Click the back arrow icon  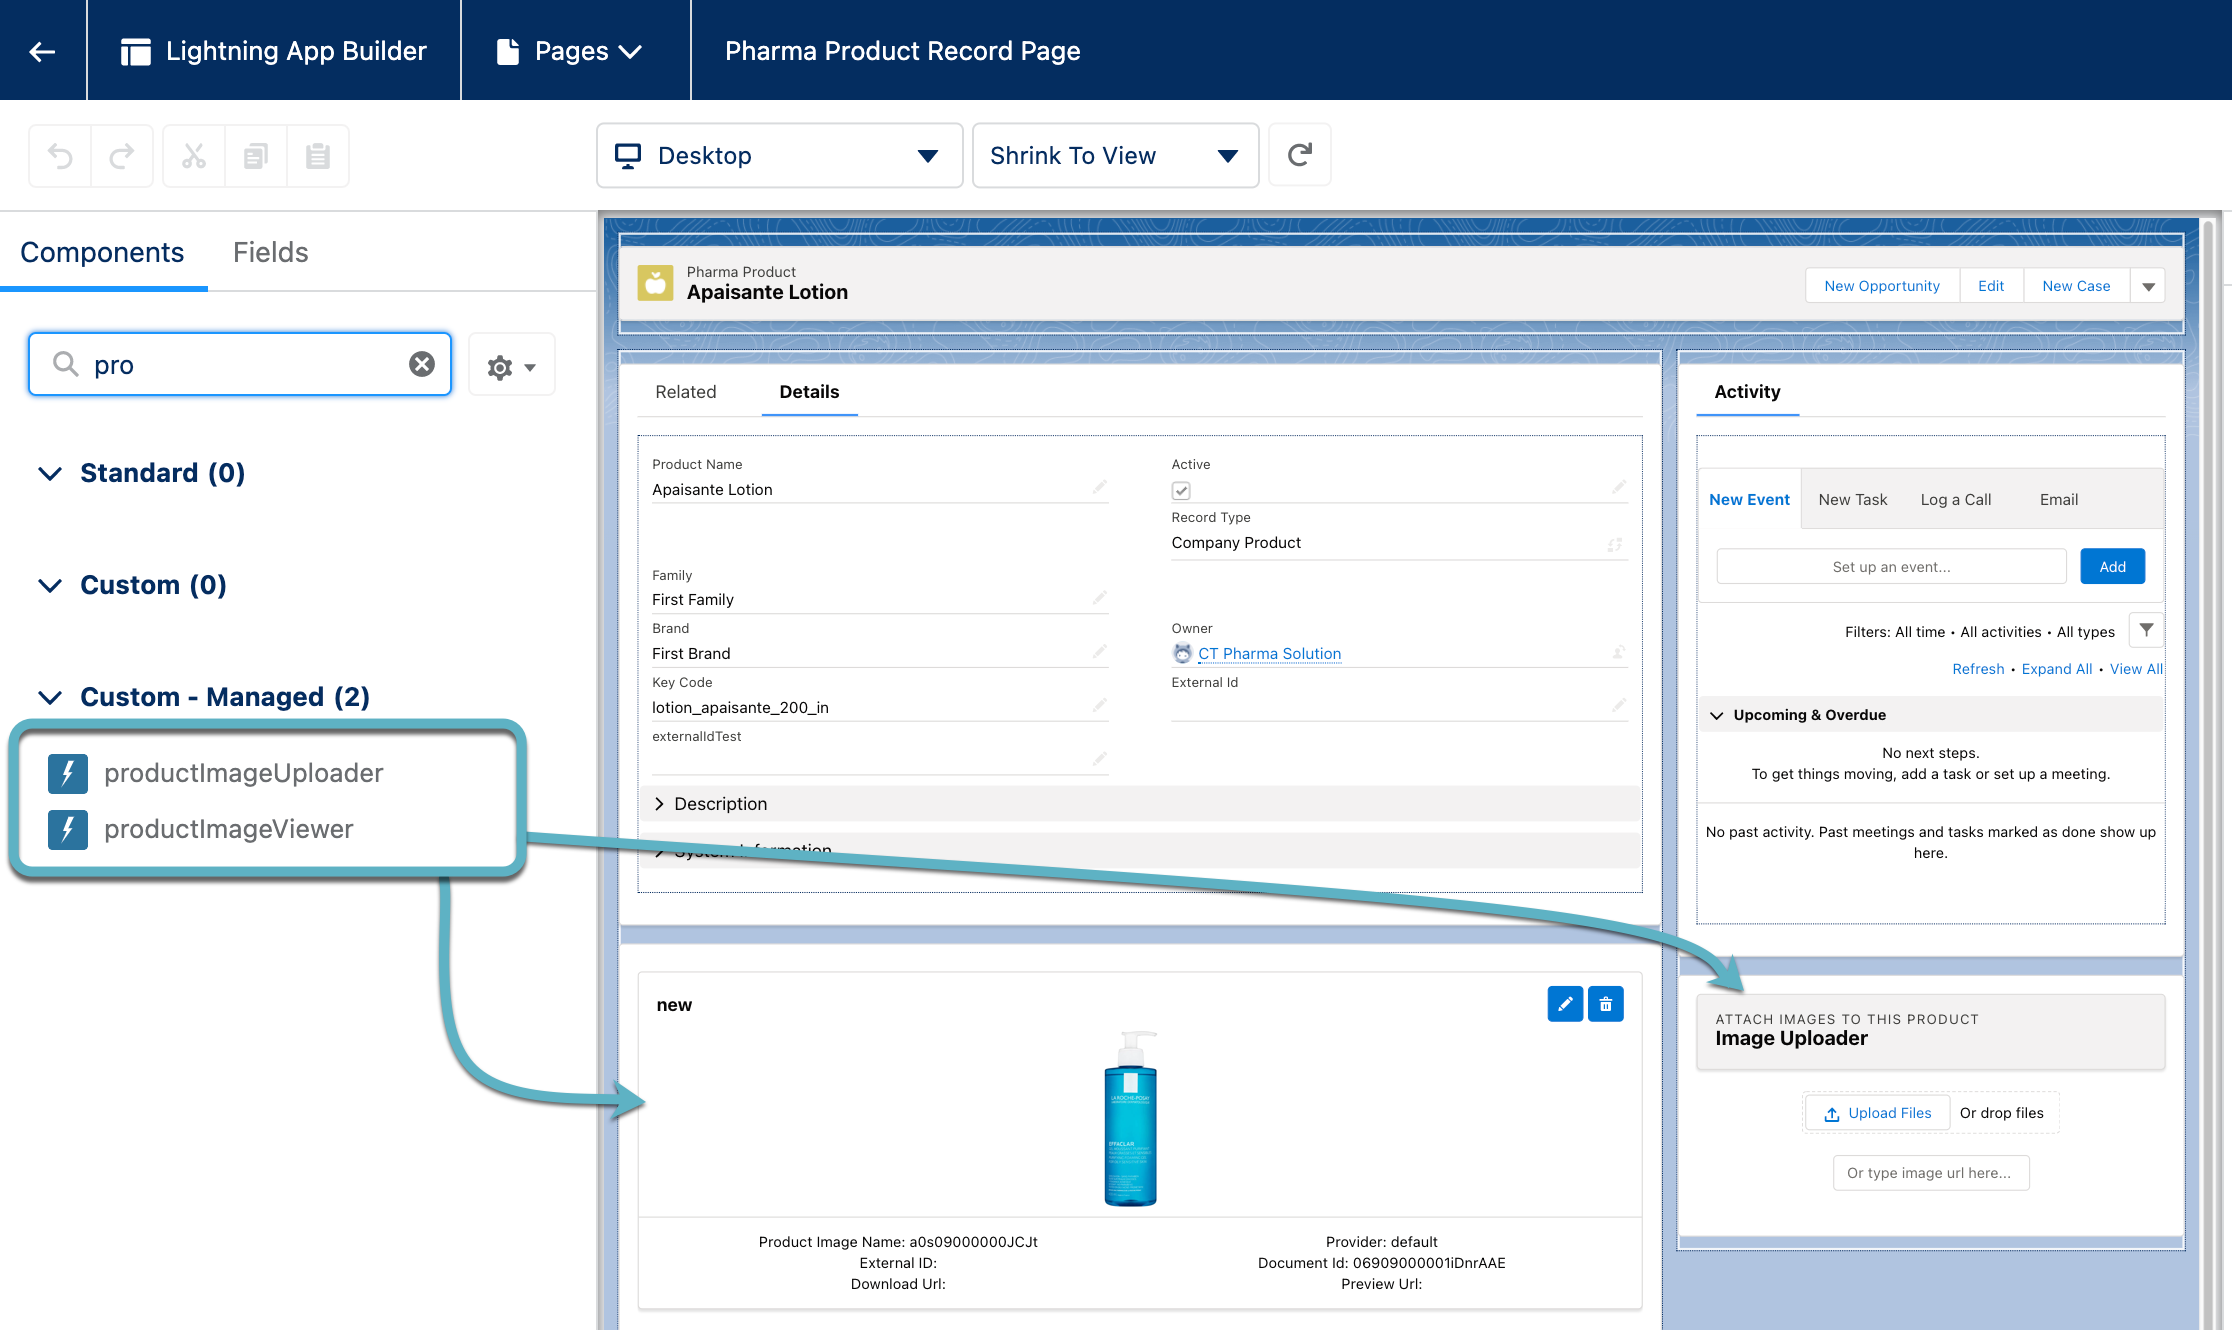42,51
